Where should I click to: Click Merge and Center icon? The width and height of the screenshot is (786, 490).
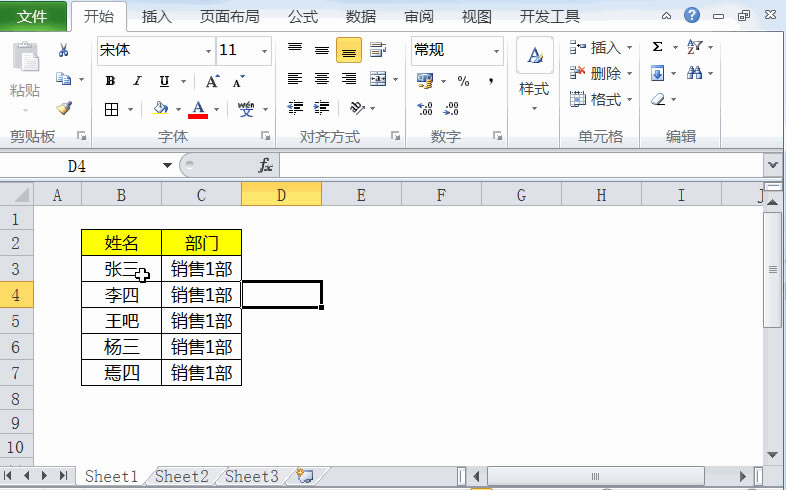click(x=378, y=79)
